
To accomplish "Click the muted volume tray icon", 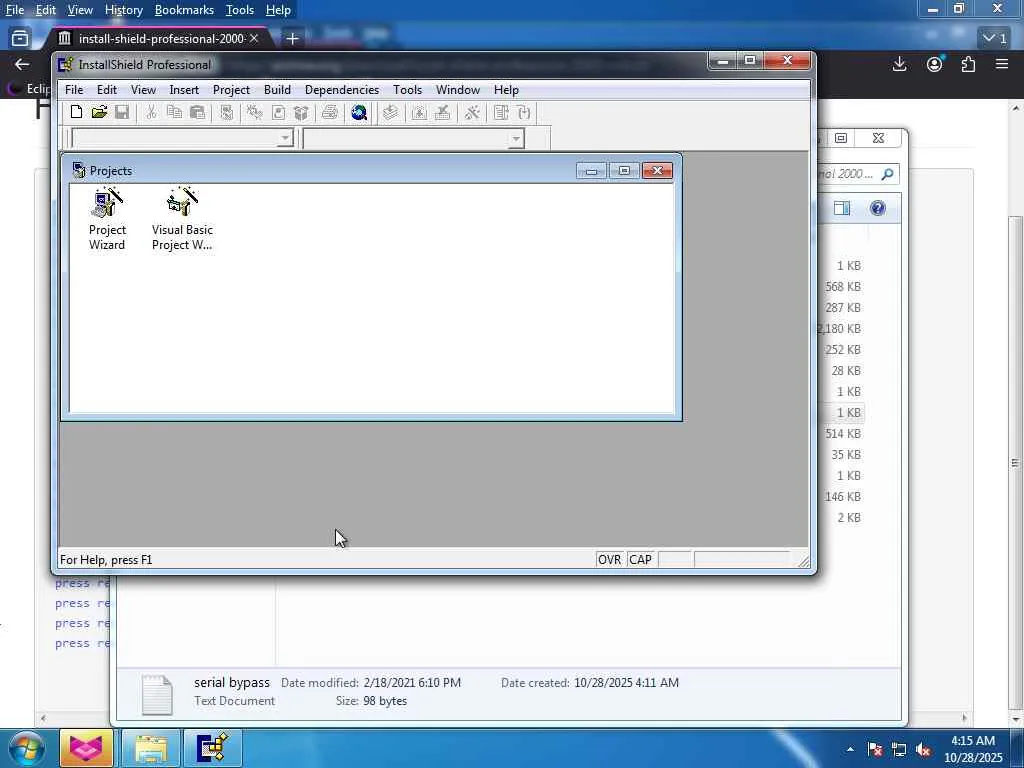I will point(923,749).
